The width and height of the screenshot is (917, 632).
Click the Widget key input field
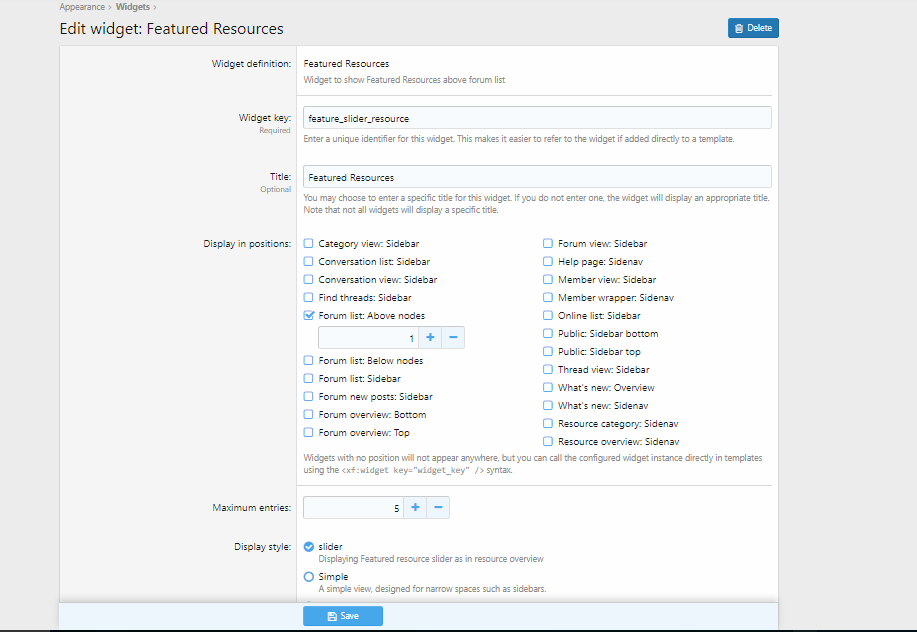(536, 118)
